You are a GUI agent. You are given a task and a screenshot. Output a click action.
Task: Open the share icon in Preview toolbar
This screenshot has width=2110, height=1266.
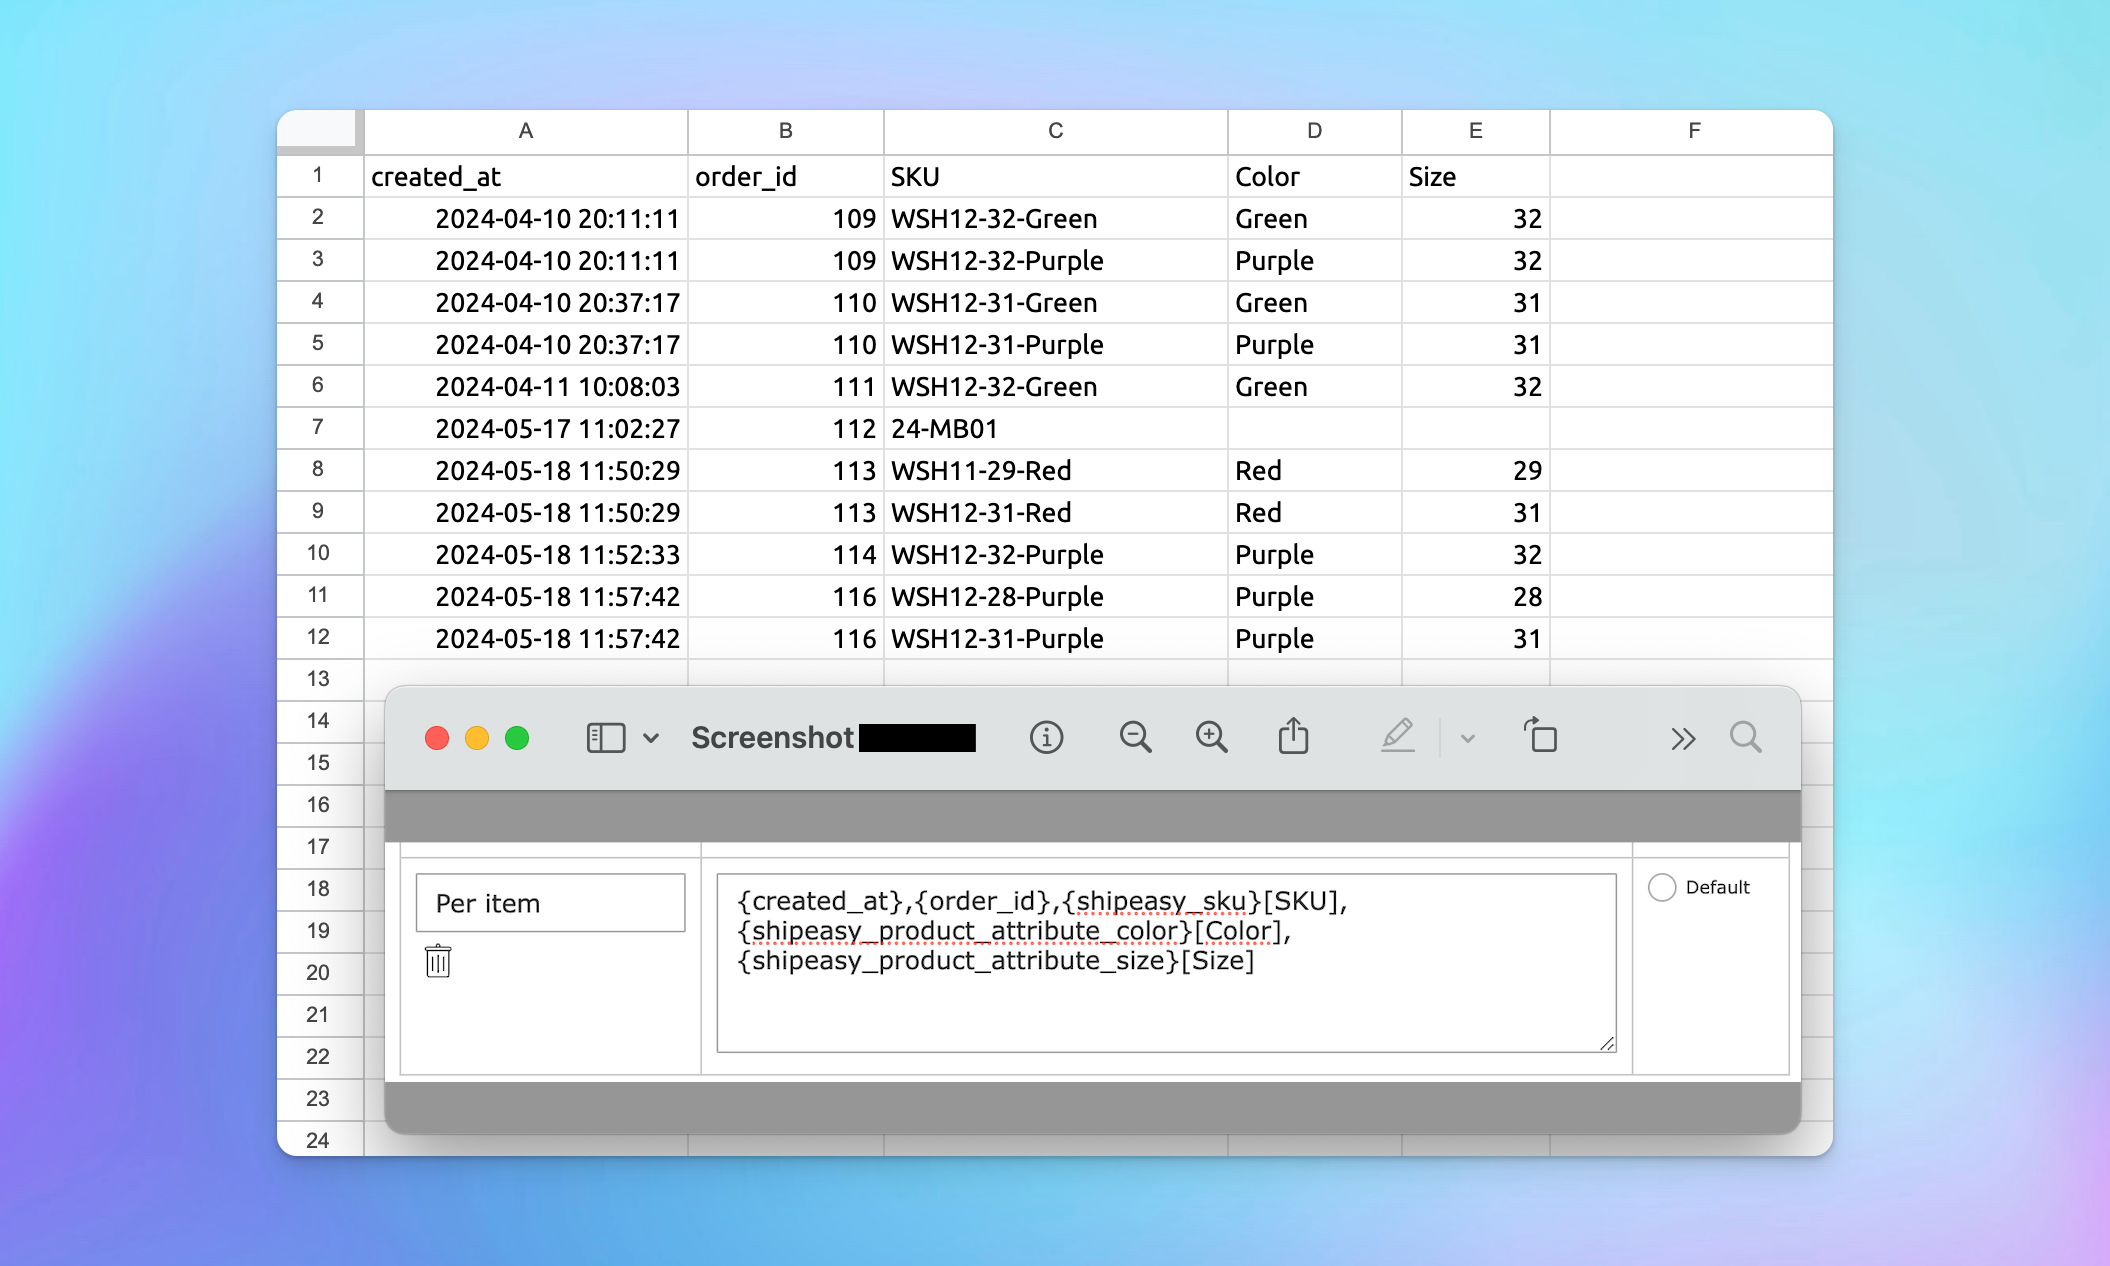click(1293, 736)
